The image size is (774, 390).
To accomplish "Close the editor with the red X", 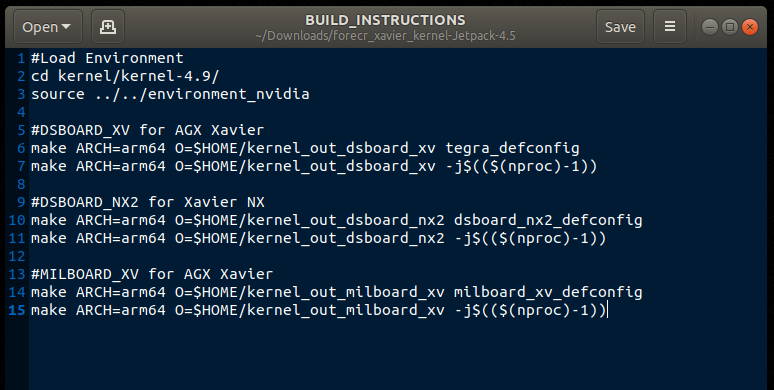I will (750, 27).
